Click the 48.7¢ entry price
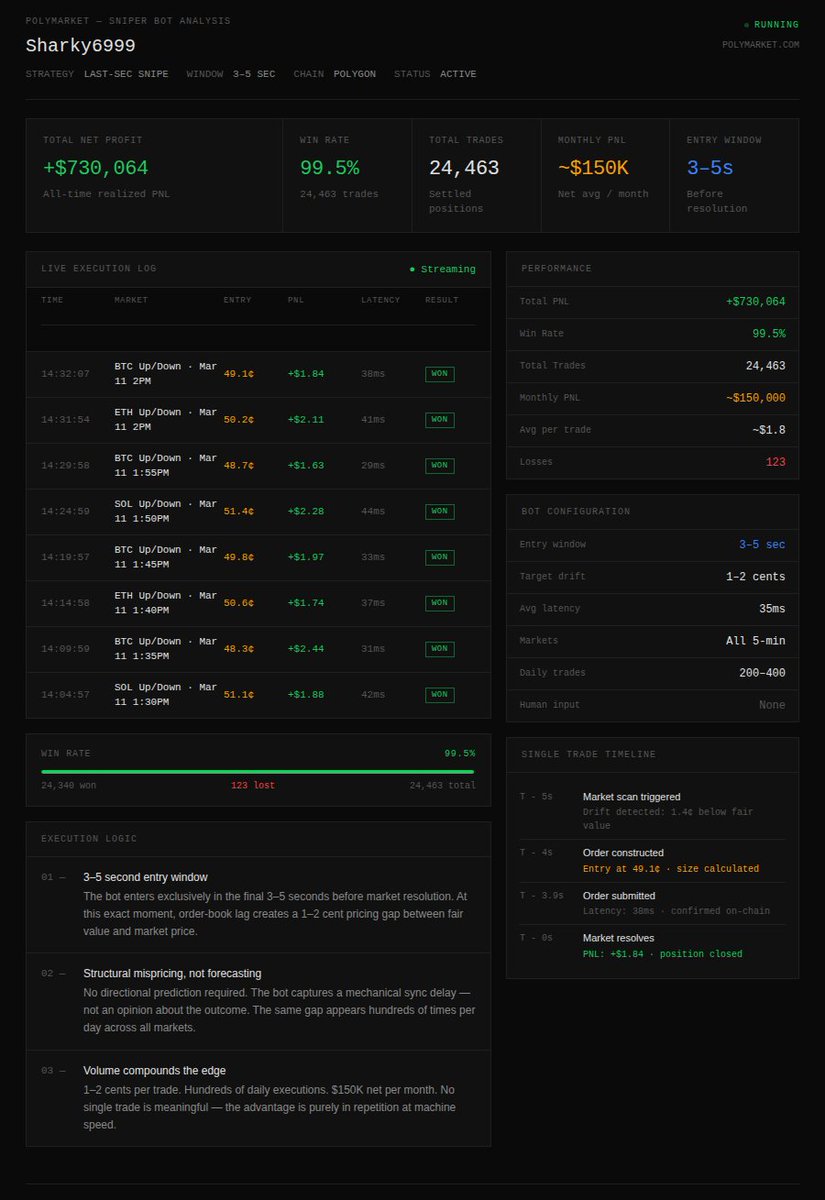Screen dimensions: 825x1200 (x=239, y=466)
